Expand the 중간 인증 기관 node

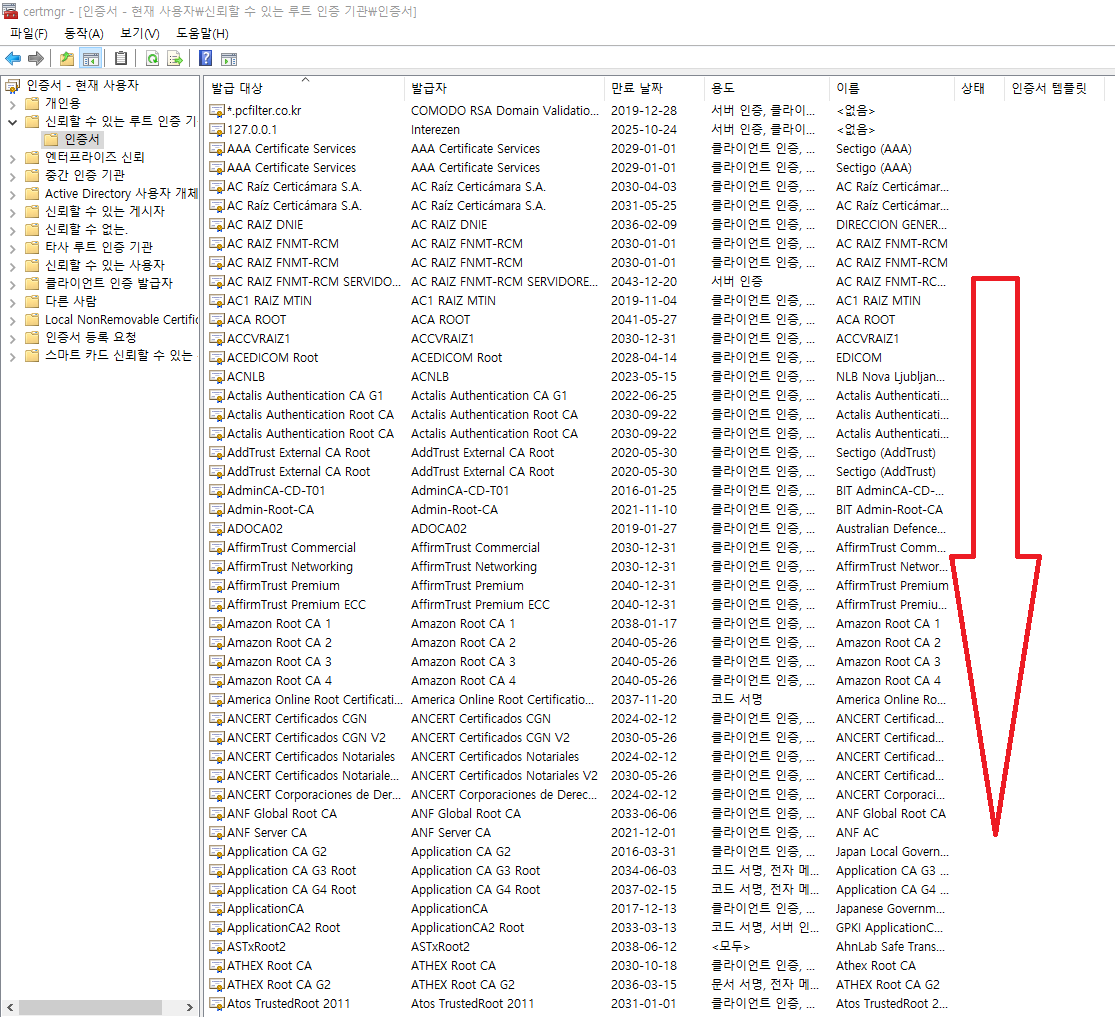(x=12, y=176)
